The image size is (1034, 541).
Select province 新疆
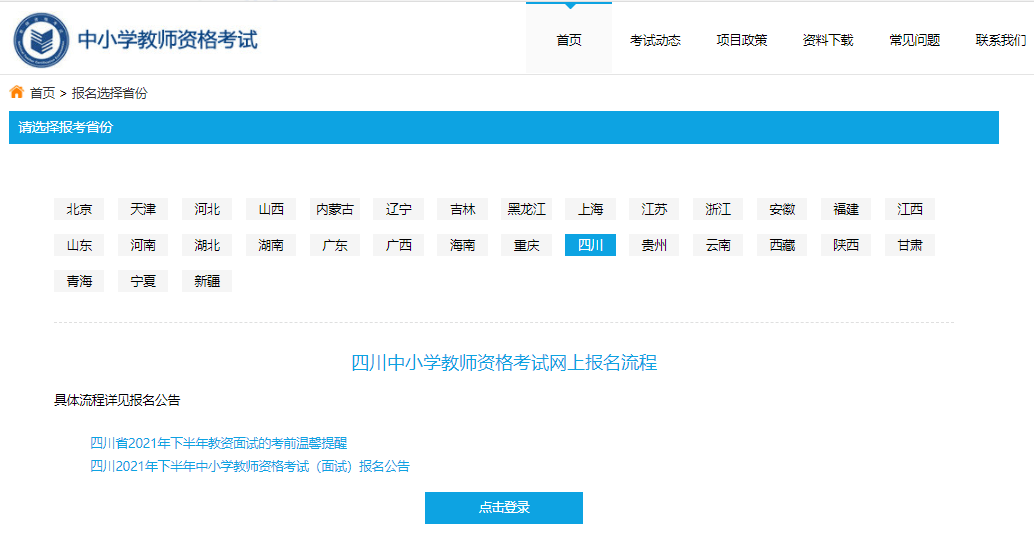(x=207, y=281)
